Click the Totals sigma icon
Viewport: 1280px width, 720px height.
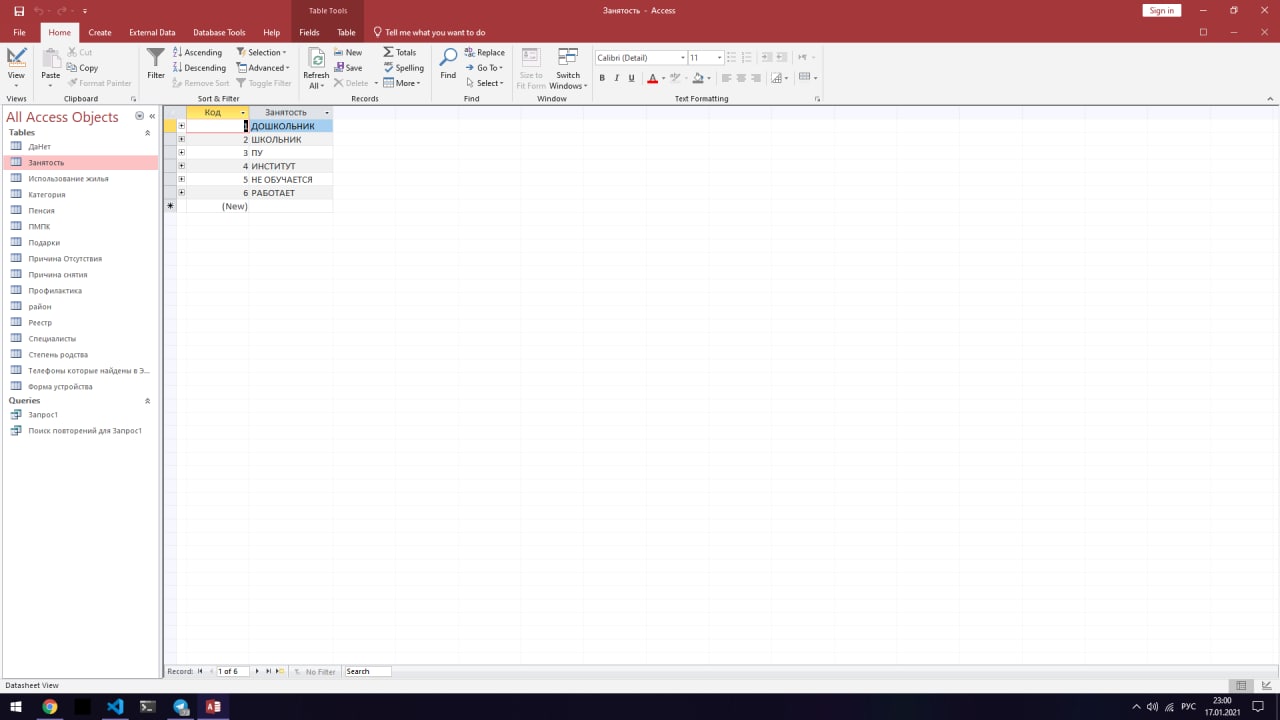(400, 53)
